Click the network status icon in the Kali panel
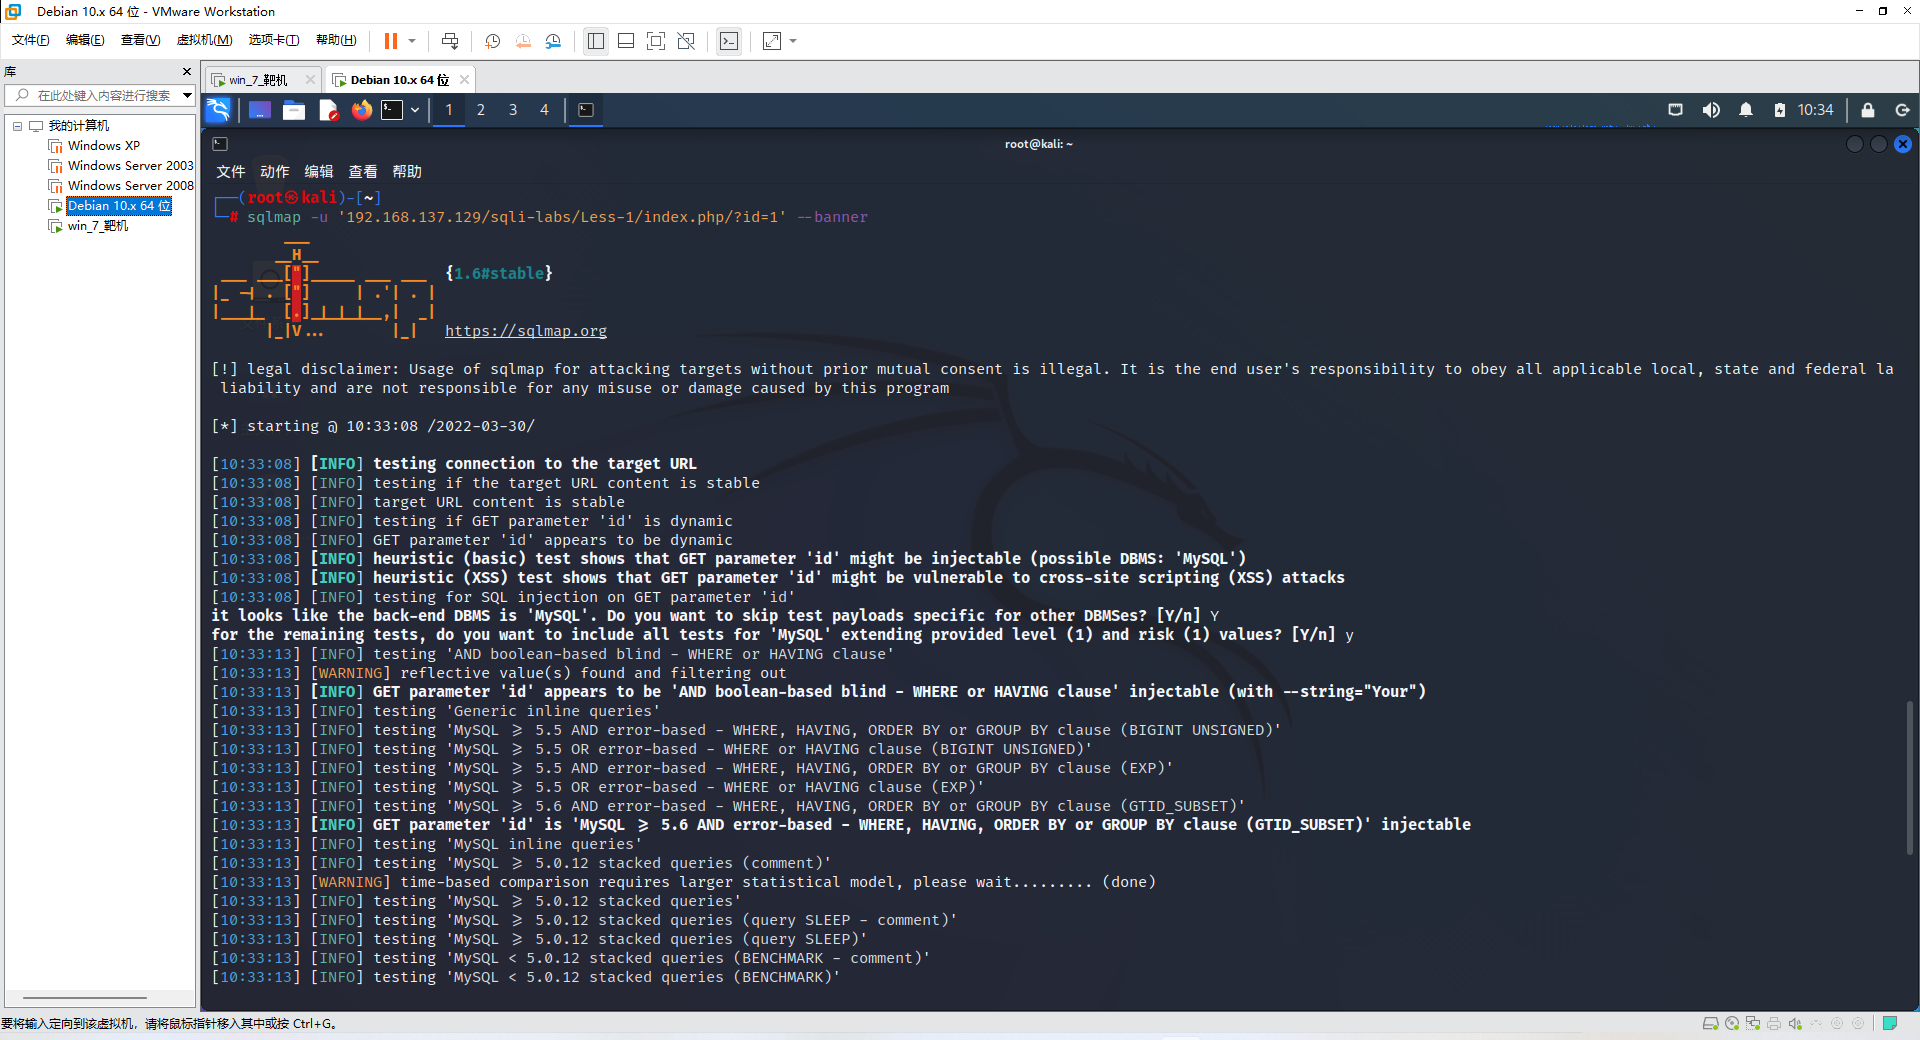The image size is (1920, 1040). [1675, 110]
